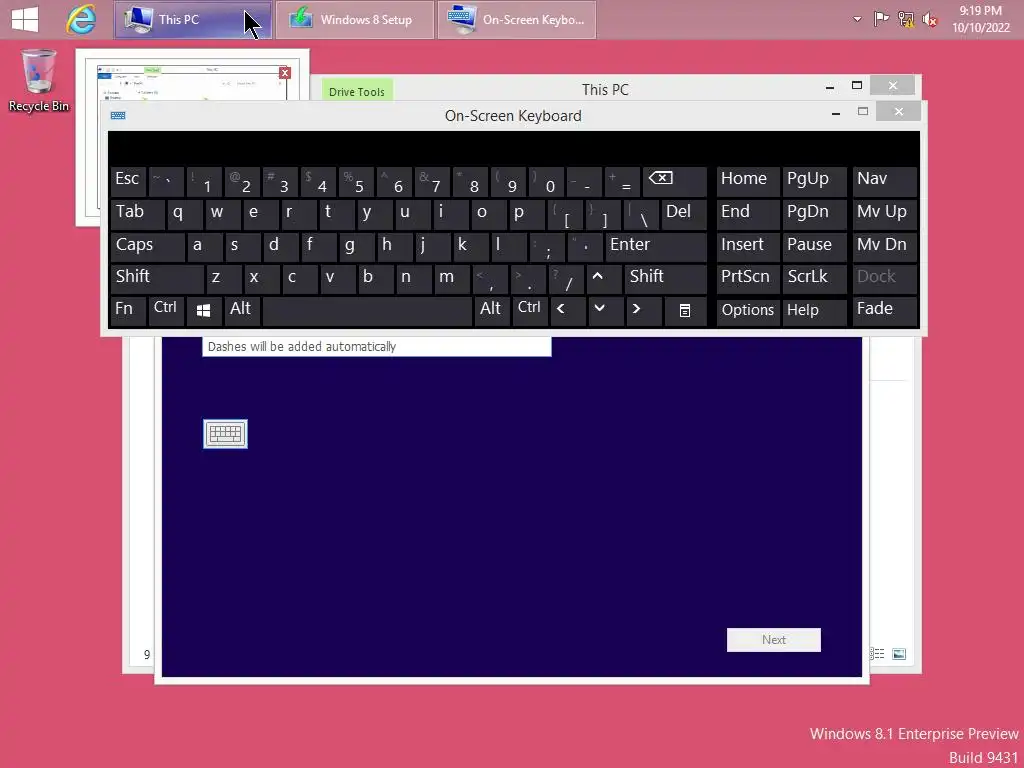
Task: Show hidden tray icons arrow
Action: point(857,20)
